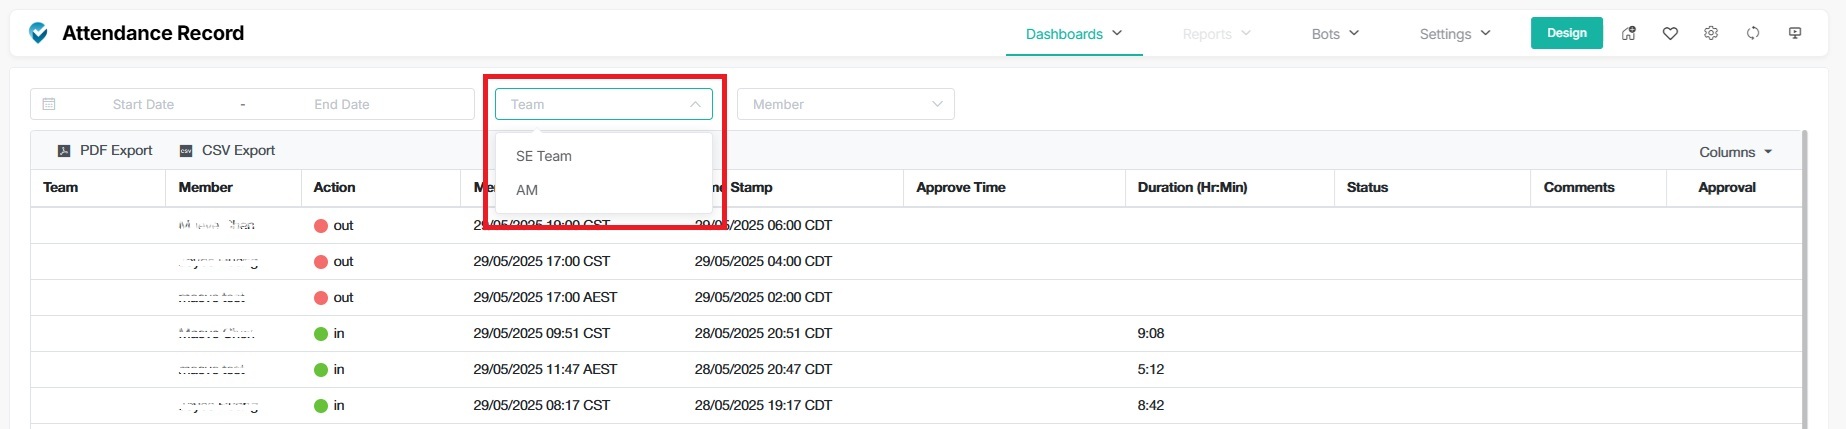
Task: Click the Duration (Hr:Min) column header
Action: (x=1192, y=187)
